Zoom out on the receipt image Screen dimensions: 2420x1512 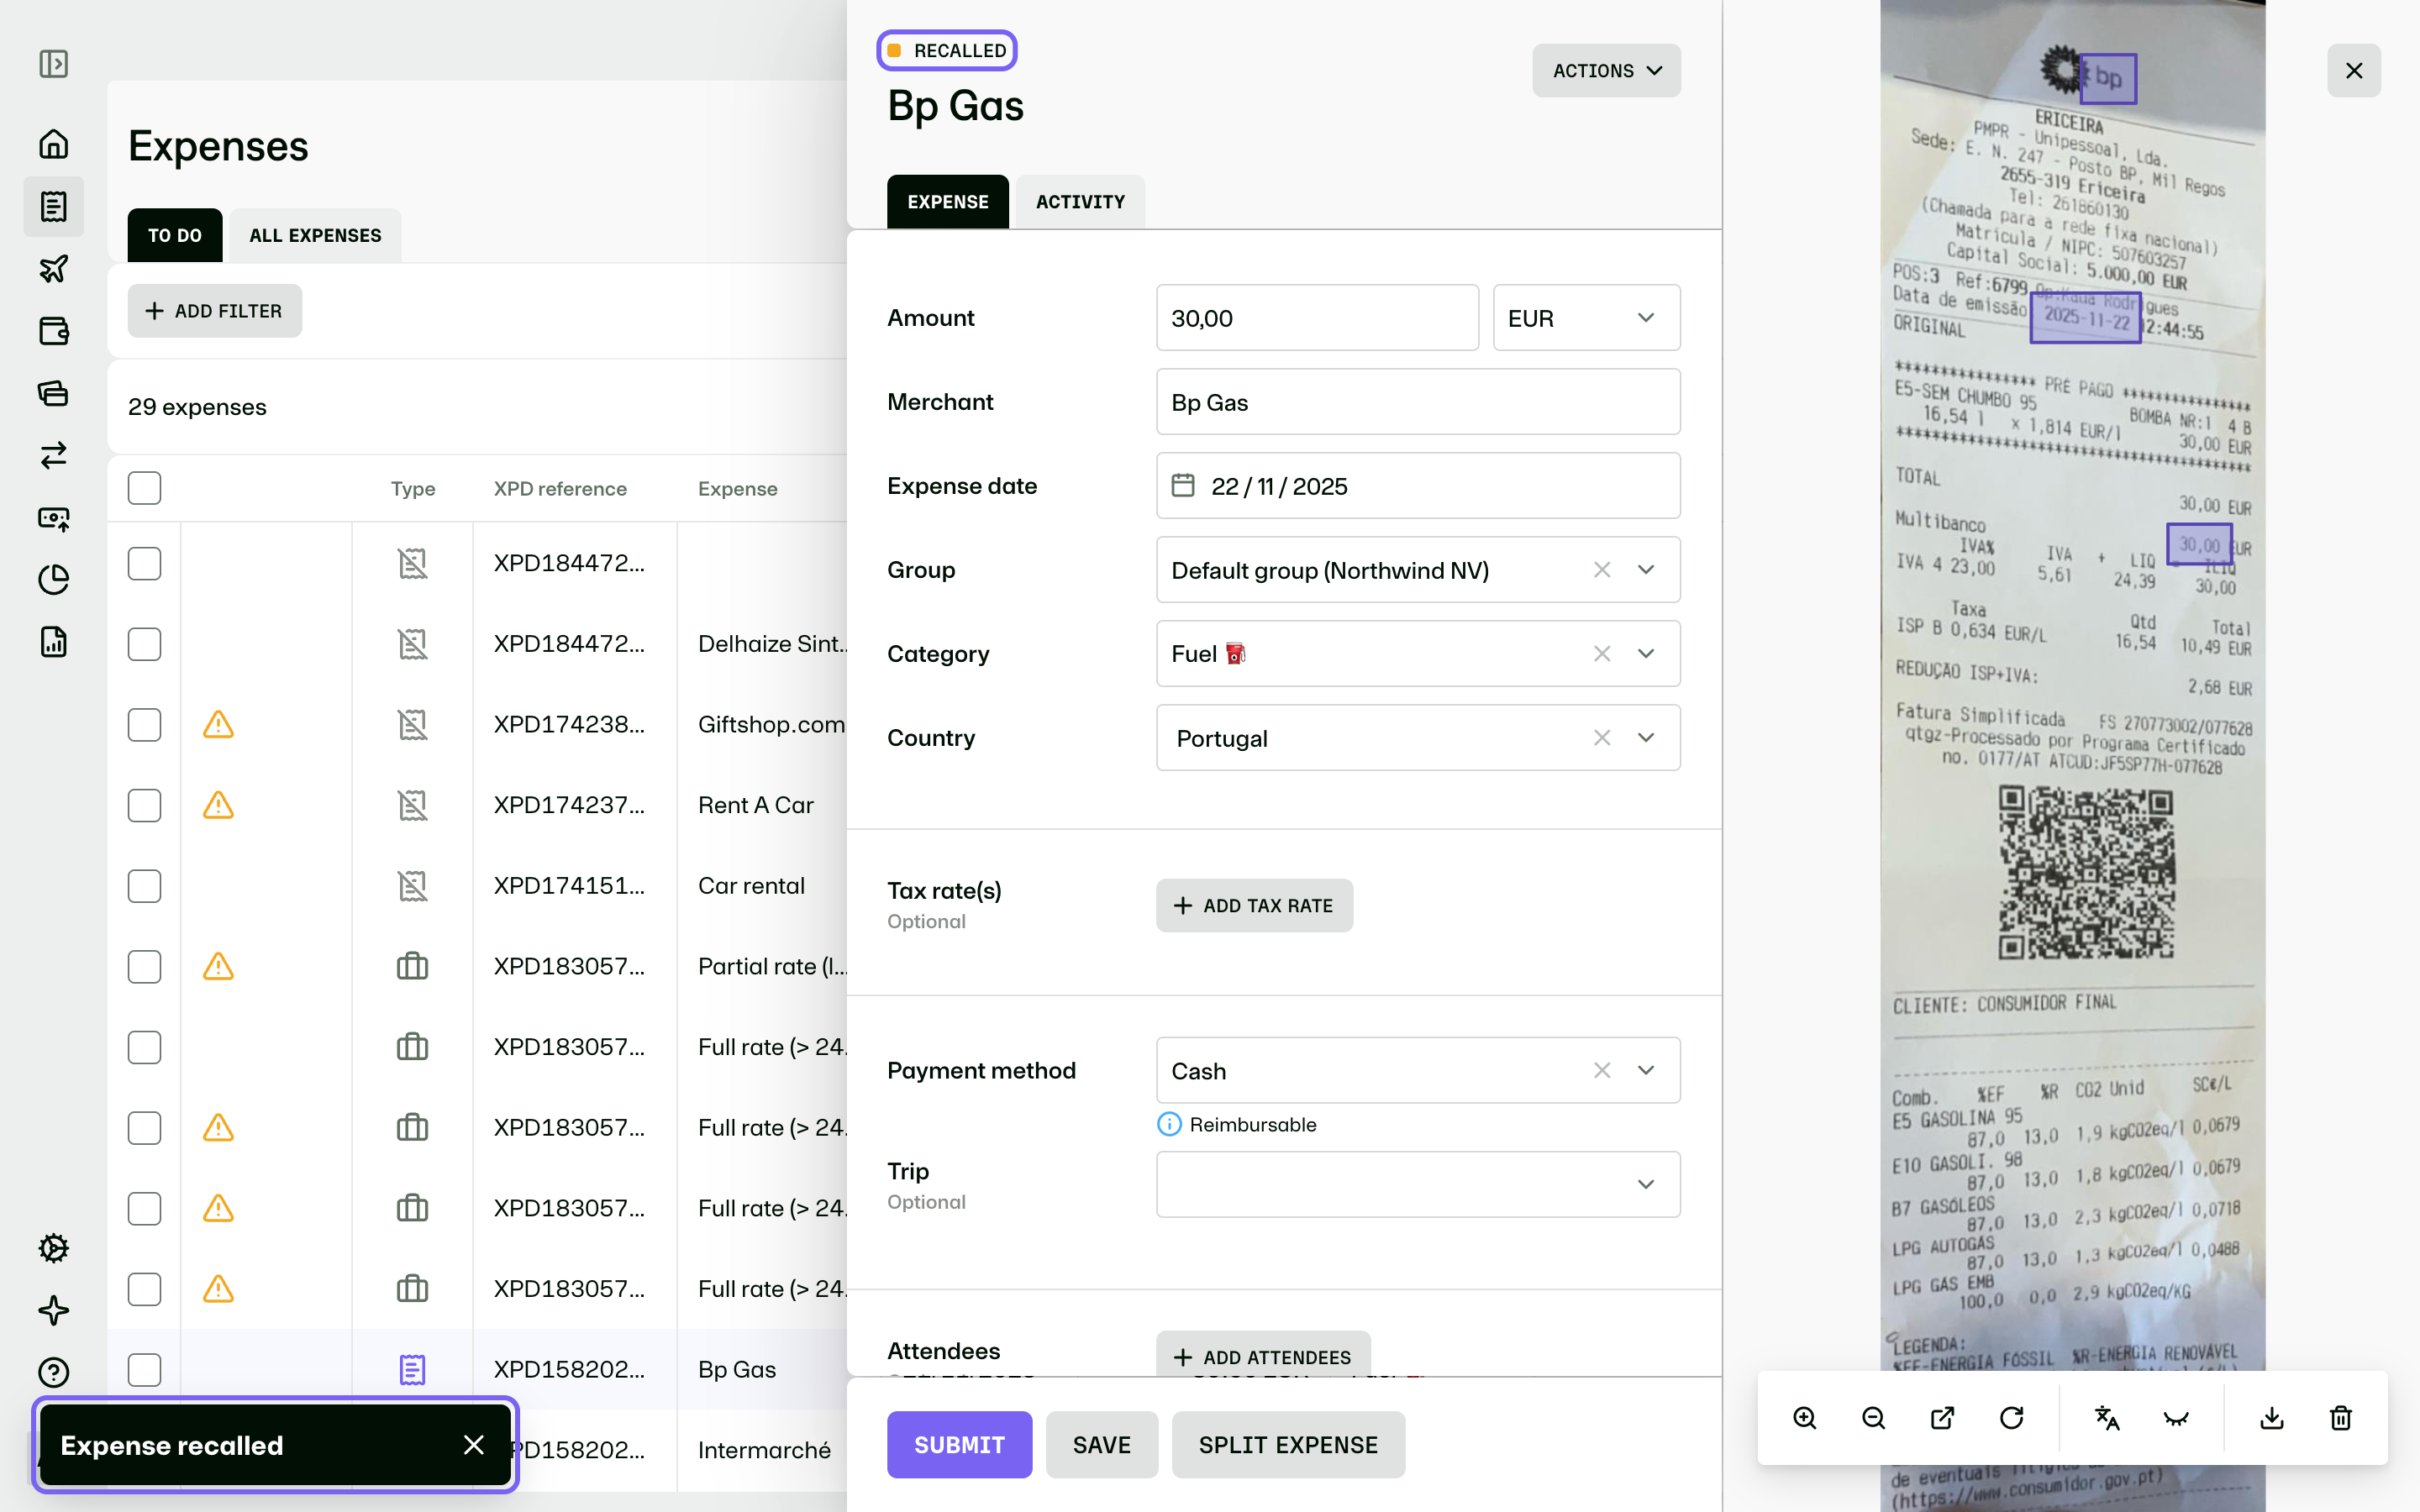click(1874, 1418)
